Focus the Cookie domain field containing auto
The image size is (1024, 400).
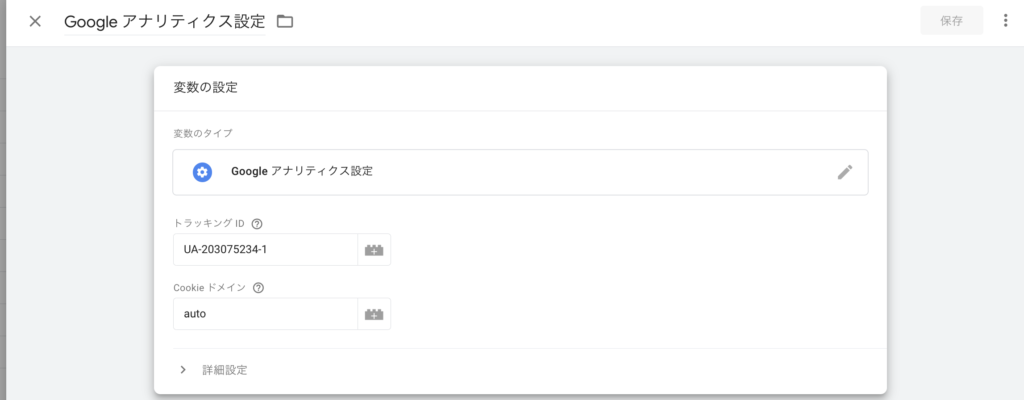(x=265, y=314)
